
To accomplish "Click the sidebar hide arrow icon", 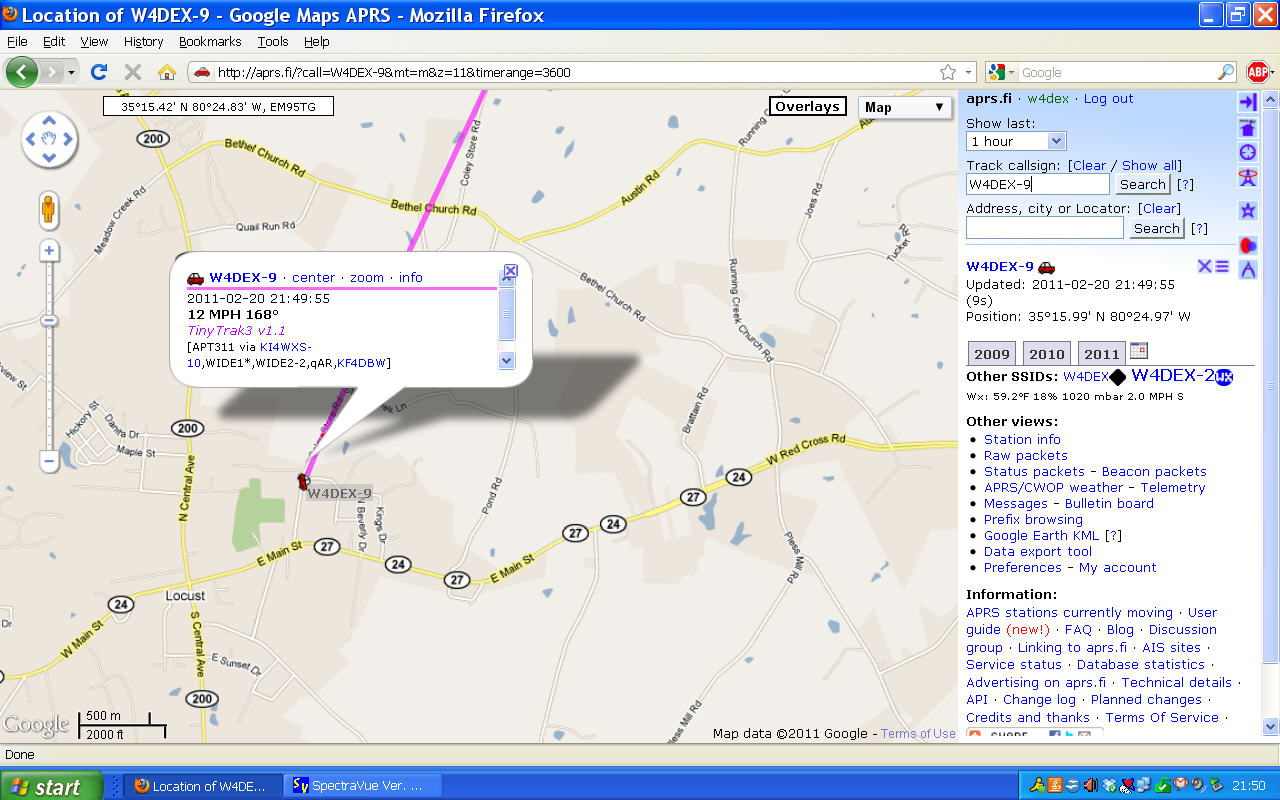I will [x=1247, y=102].
